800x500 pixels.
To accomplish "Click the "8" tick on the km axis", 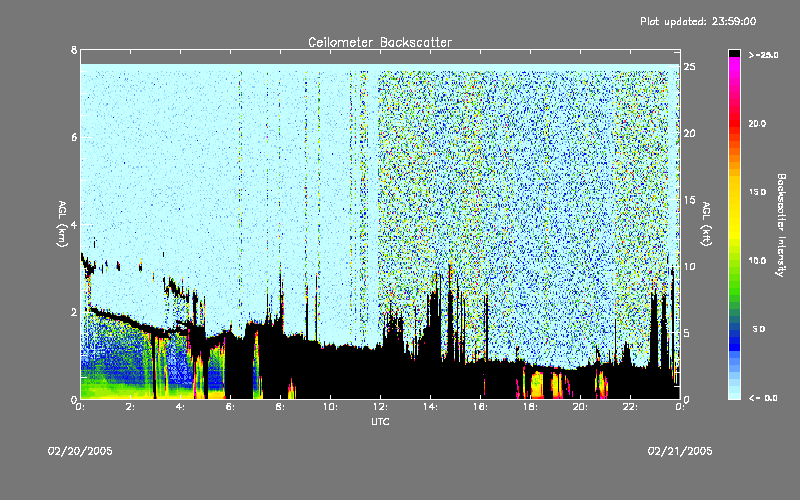I will click(x=74, y=50).
